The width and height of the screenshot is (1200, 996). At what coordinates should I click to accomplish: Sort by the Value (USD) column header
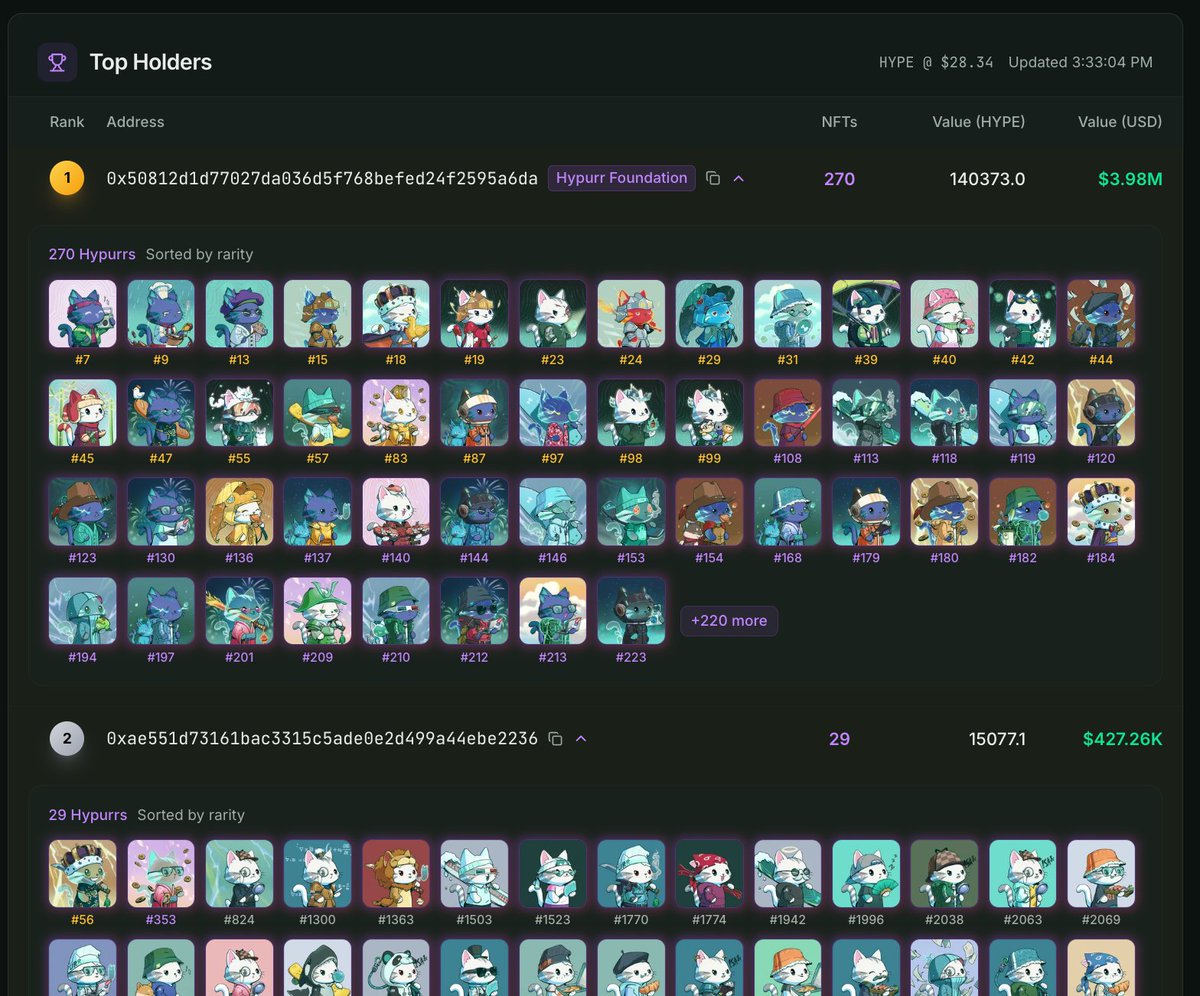1120,122
